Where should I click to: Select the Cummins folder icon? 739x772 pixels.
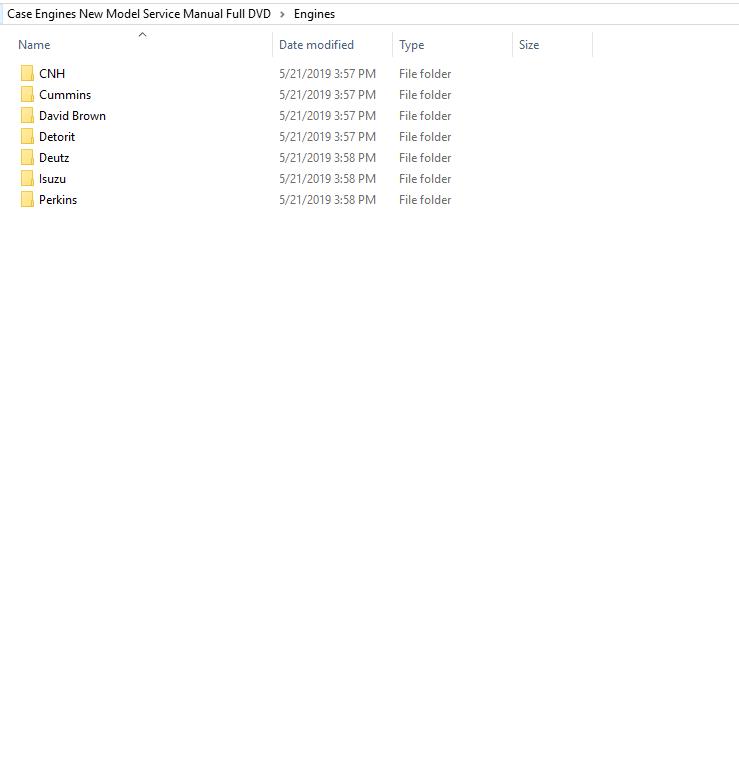pyautogui.click(x=27, y=95)
